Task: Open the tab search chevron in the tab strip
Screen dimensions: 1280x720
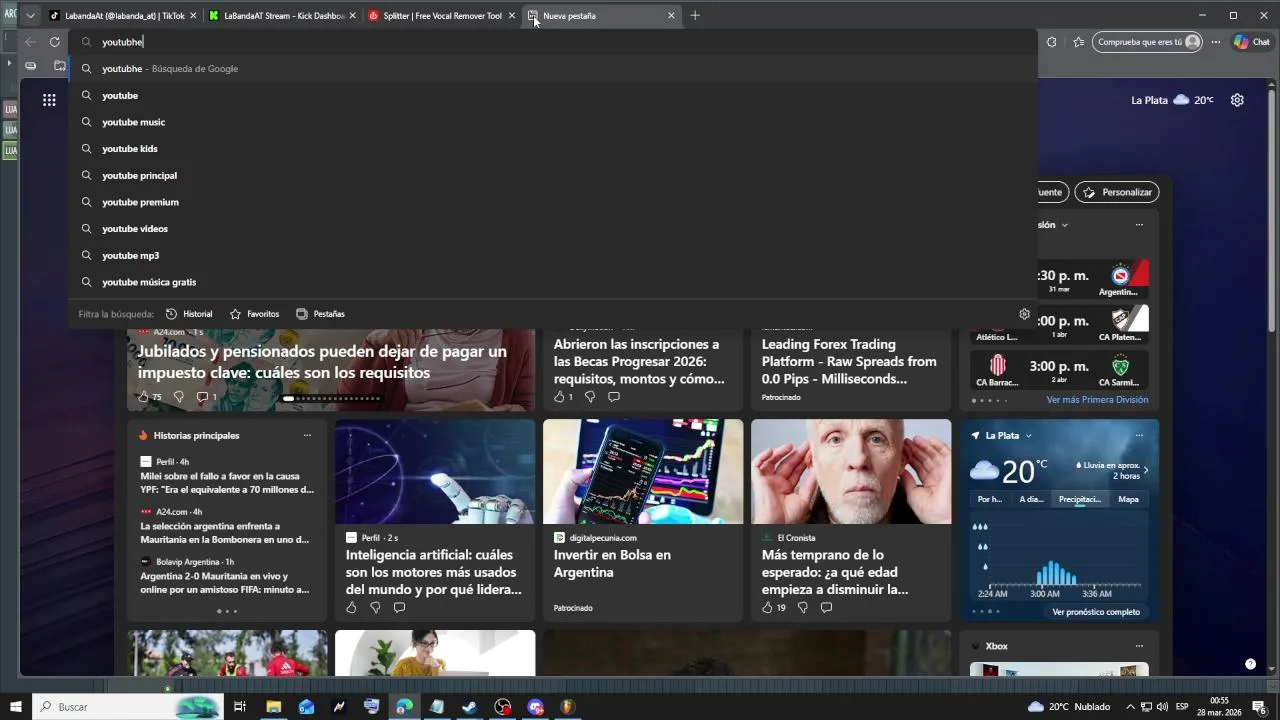Action: click(31, 16)
